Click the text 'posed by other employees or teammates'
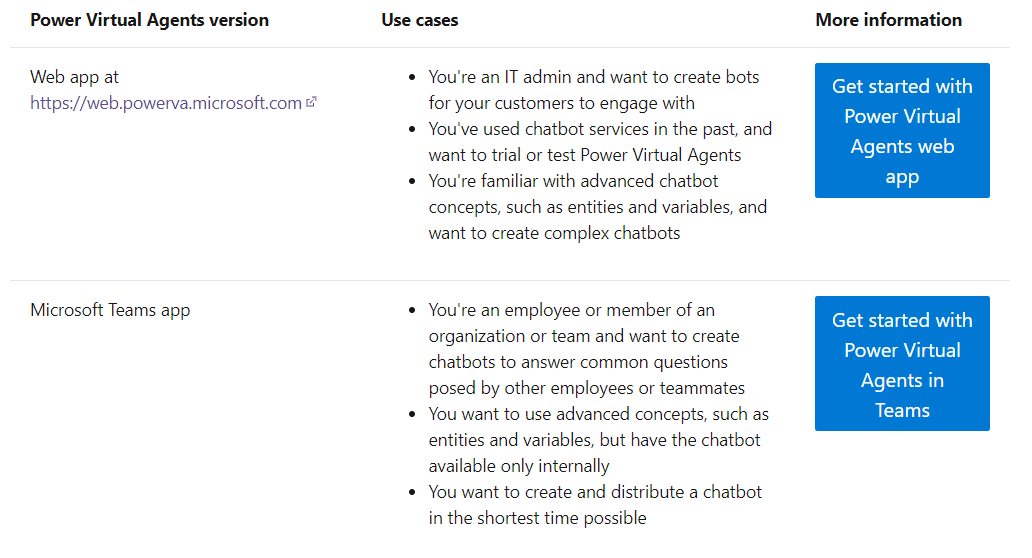The width and height of the screenshot is (1032, 558). pos(586,388)
